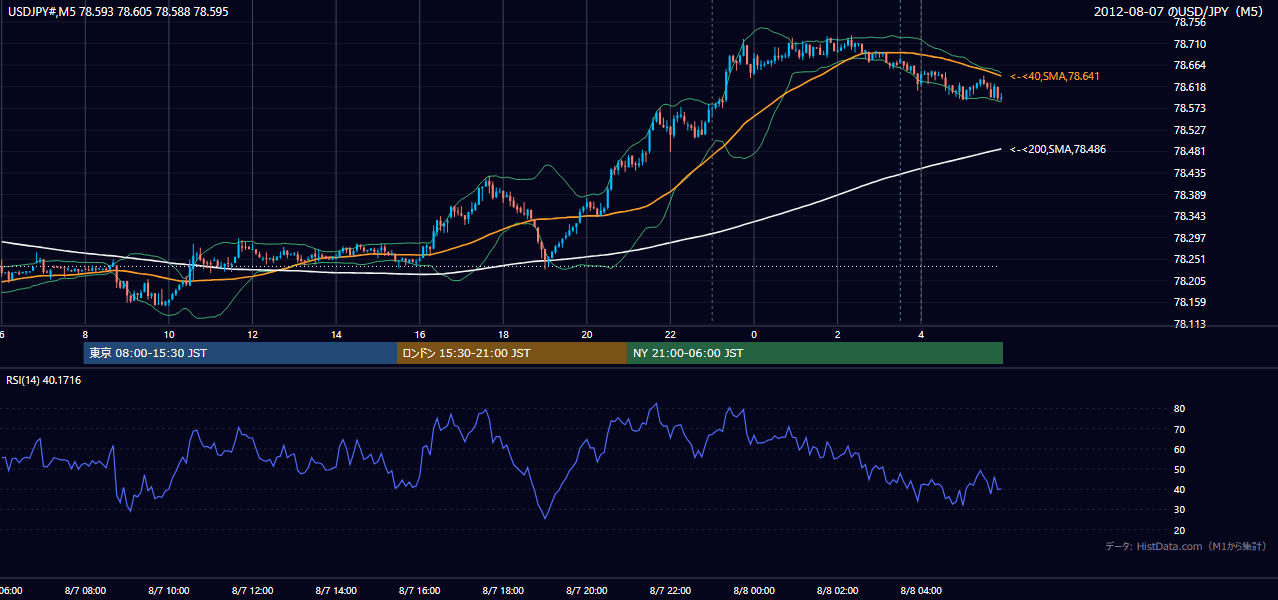Click price level 78.159 on axis

(x=1189, y=302)
